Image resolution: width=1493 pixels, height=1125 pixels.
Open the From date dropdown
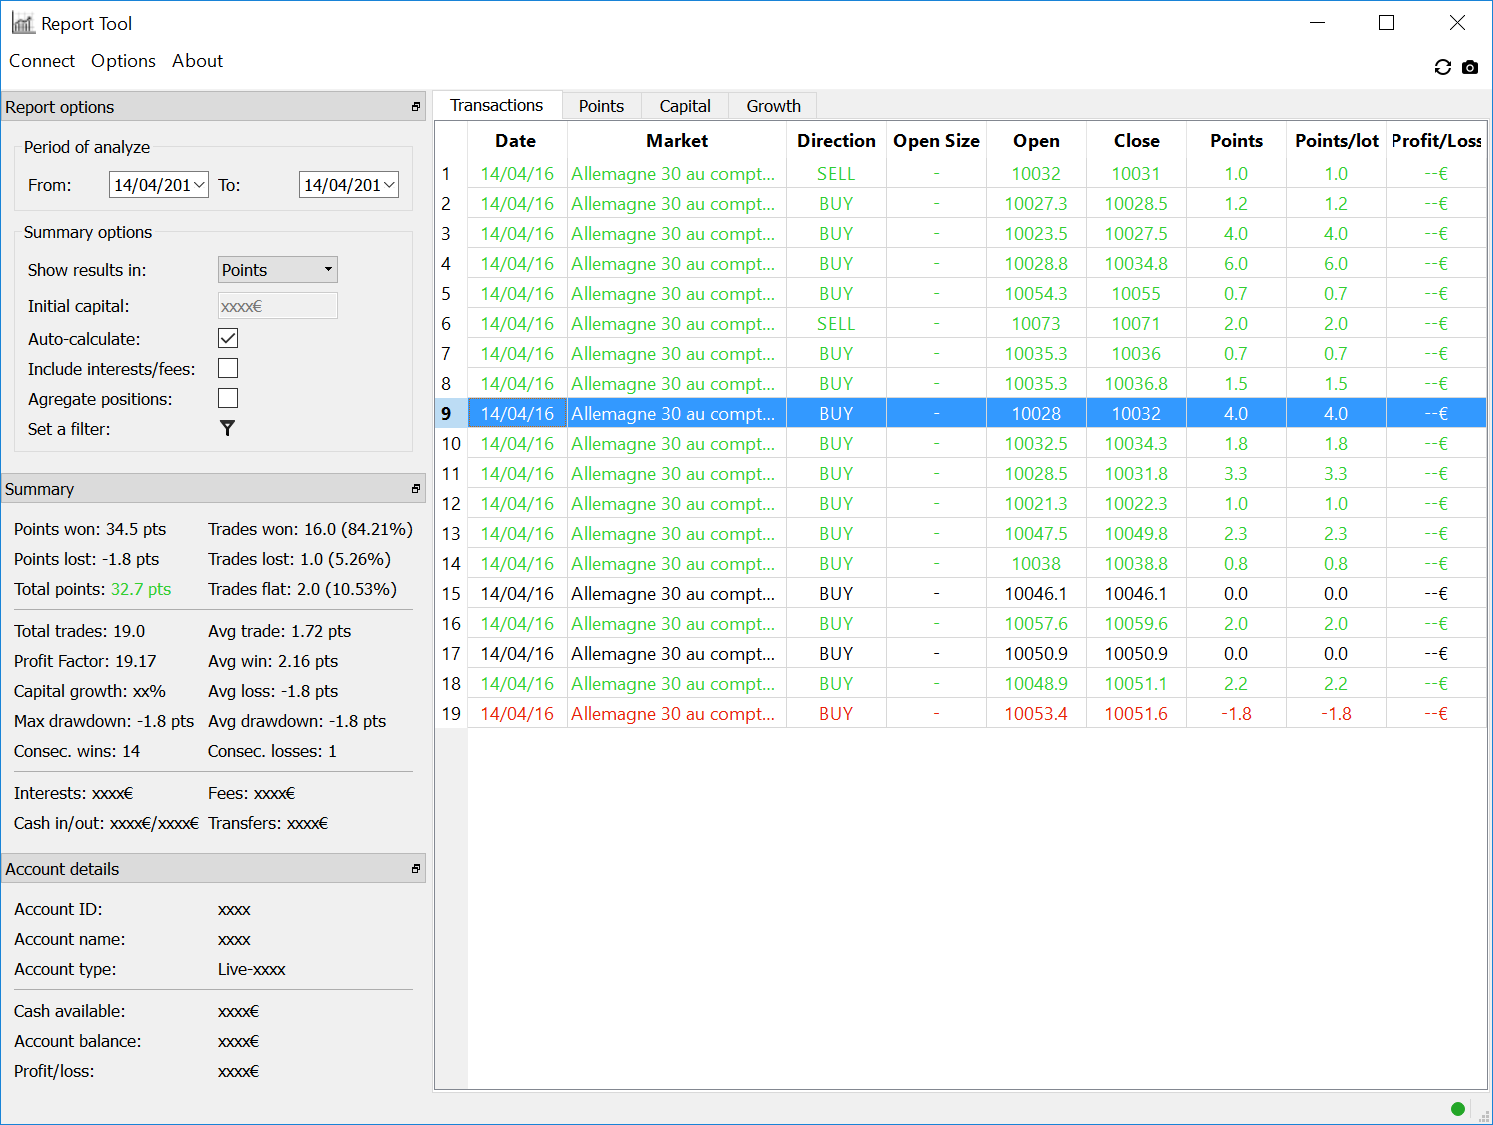(199, 185)
